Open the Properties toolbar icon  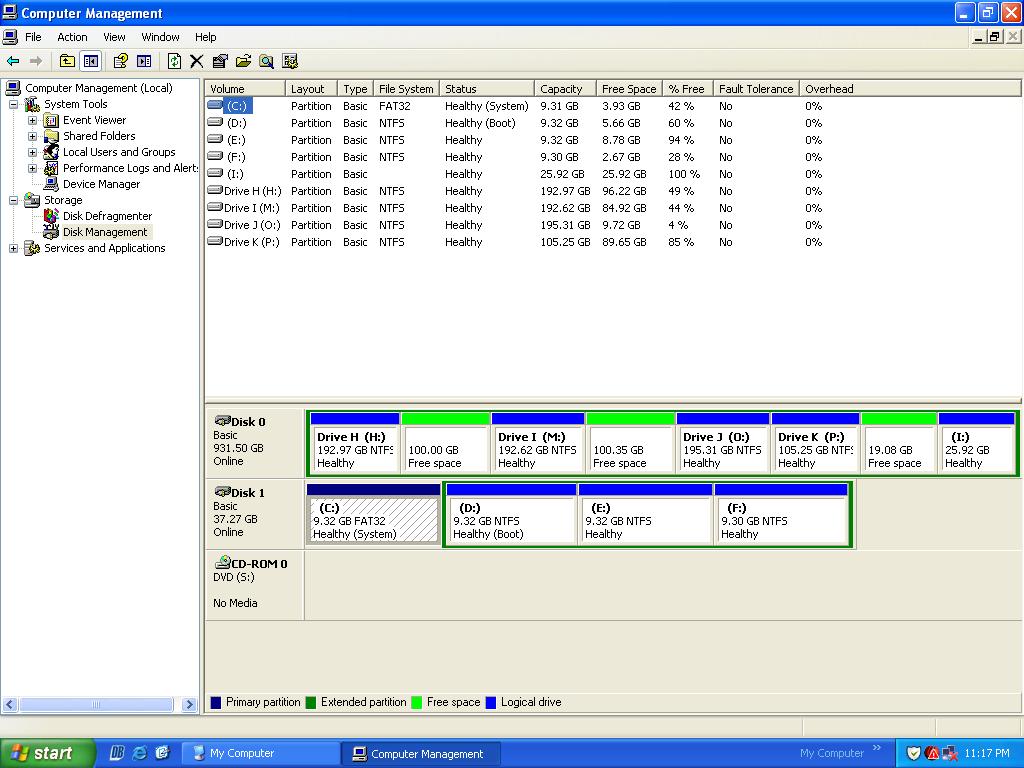tap(220, 59)
